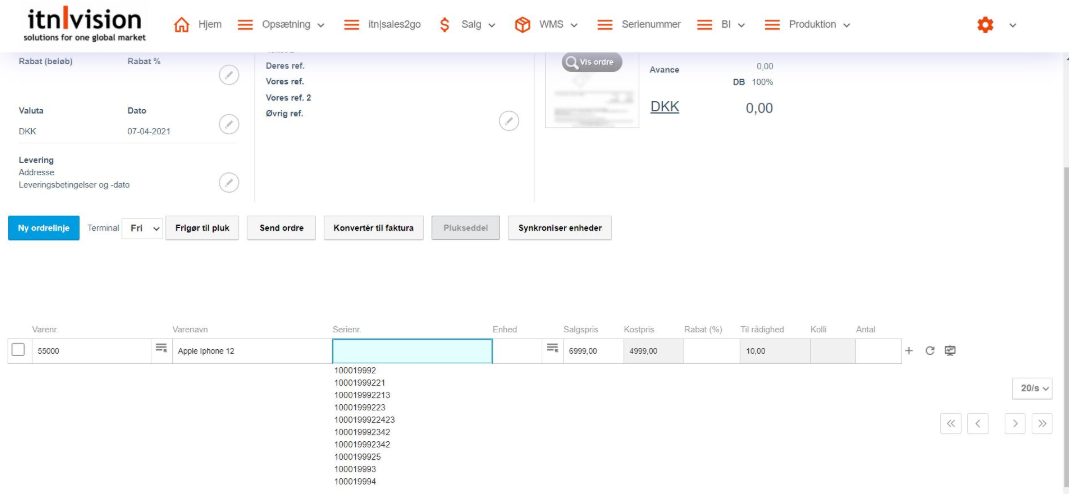The width and height of the screenshot is (1069, 494).
Task: Click the plus icon on the order line
Action: pyautogui.click(x=909, y=351)
